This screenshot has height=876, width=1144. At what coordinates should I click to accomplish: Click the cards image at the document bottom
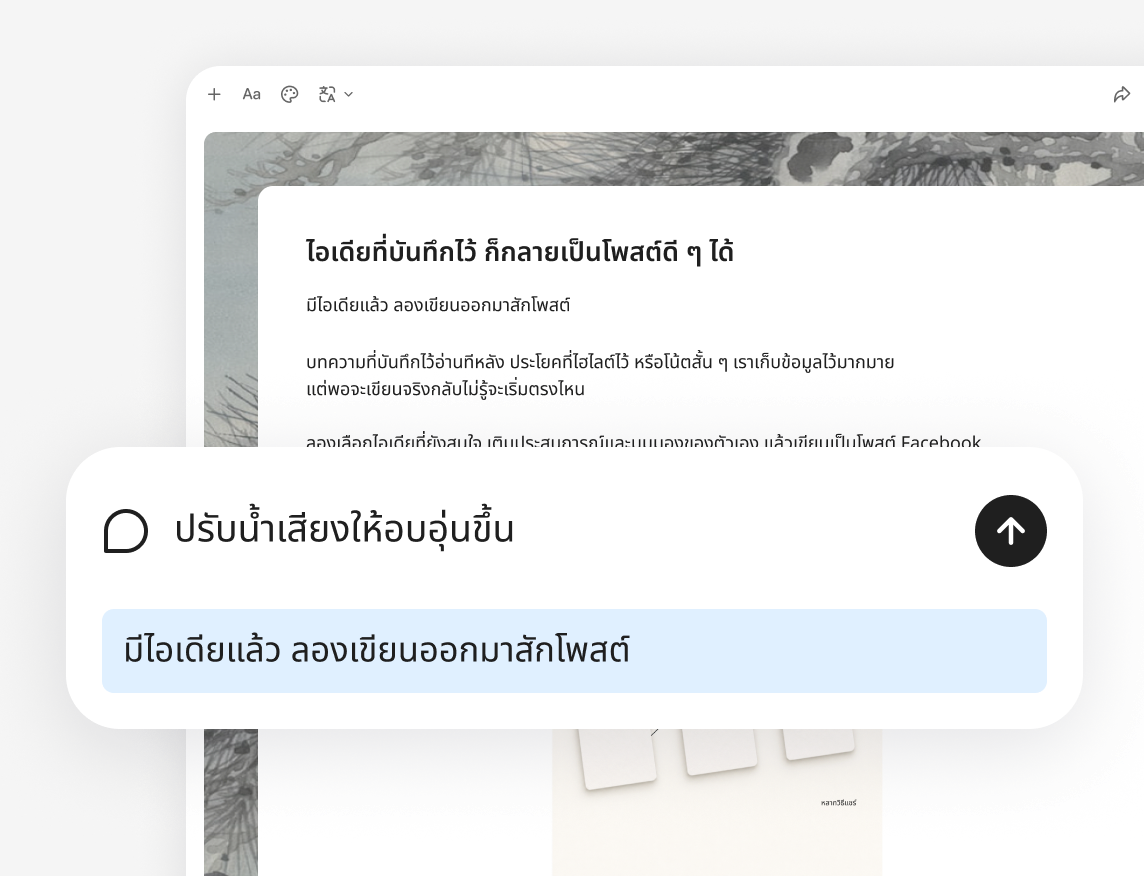716,802
